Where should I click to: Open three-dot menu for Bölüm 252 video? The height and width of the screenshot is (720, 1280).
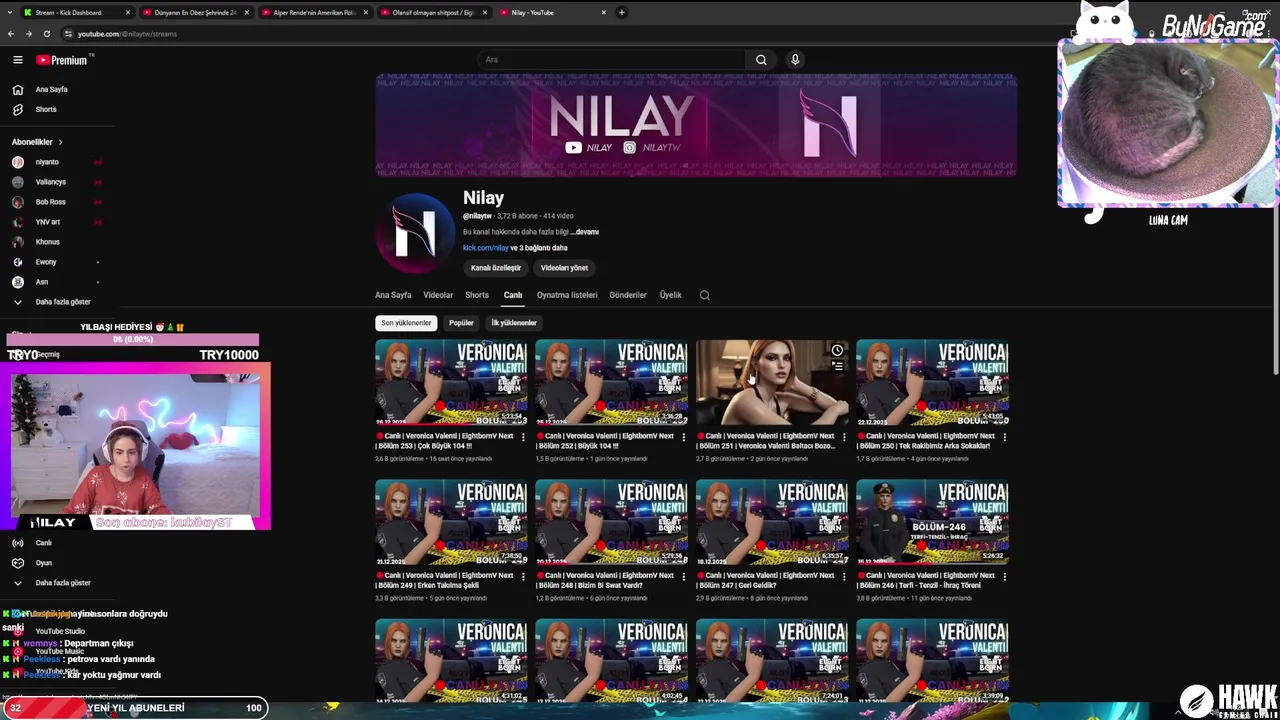683,437
